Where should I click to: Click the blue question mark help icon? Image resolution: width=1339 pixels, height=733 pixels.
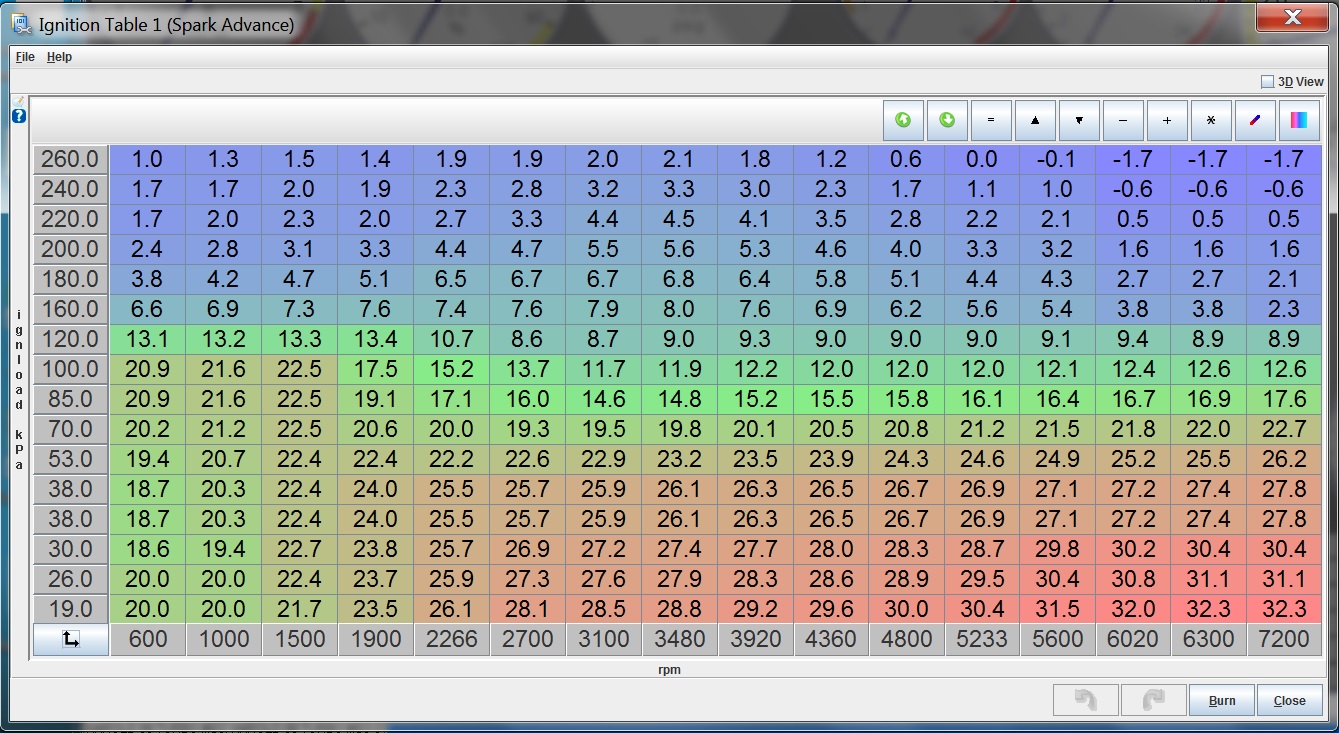[x=19, y=116]
